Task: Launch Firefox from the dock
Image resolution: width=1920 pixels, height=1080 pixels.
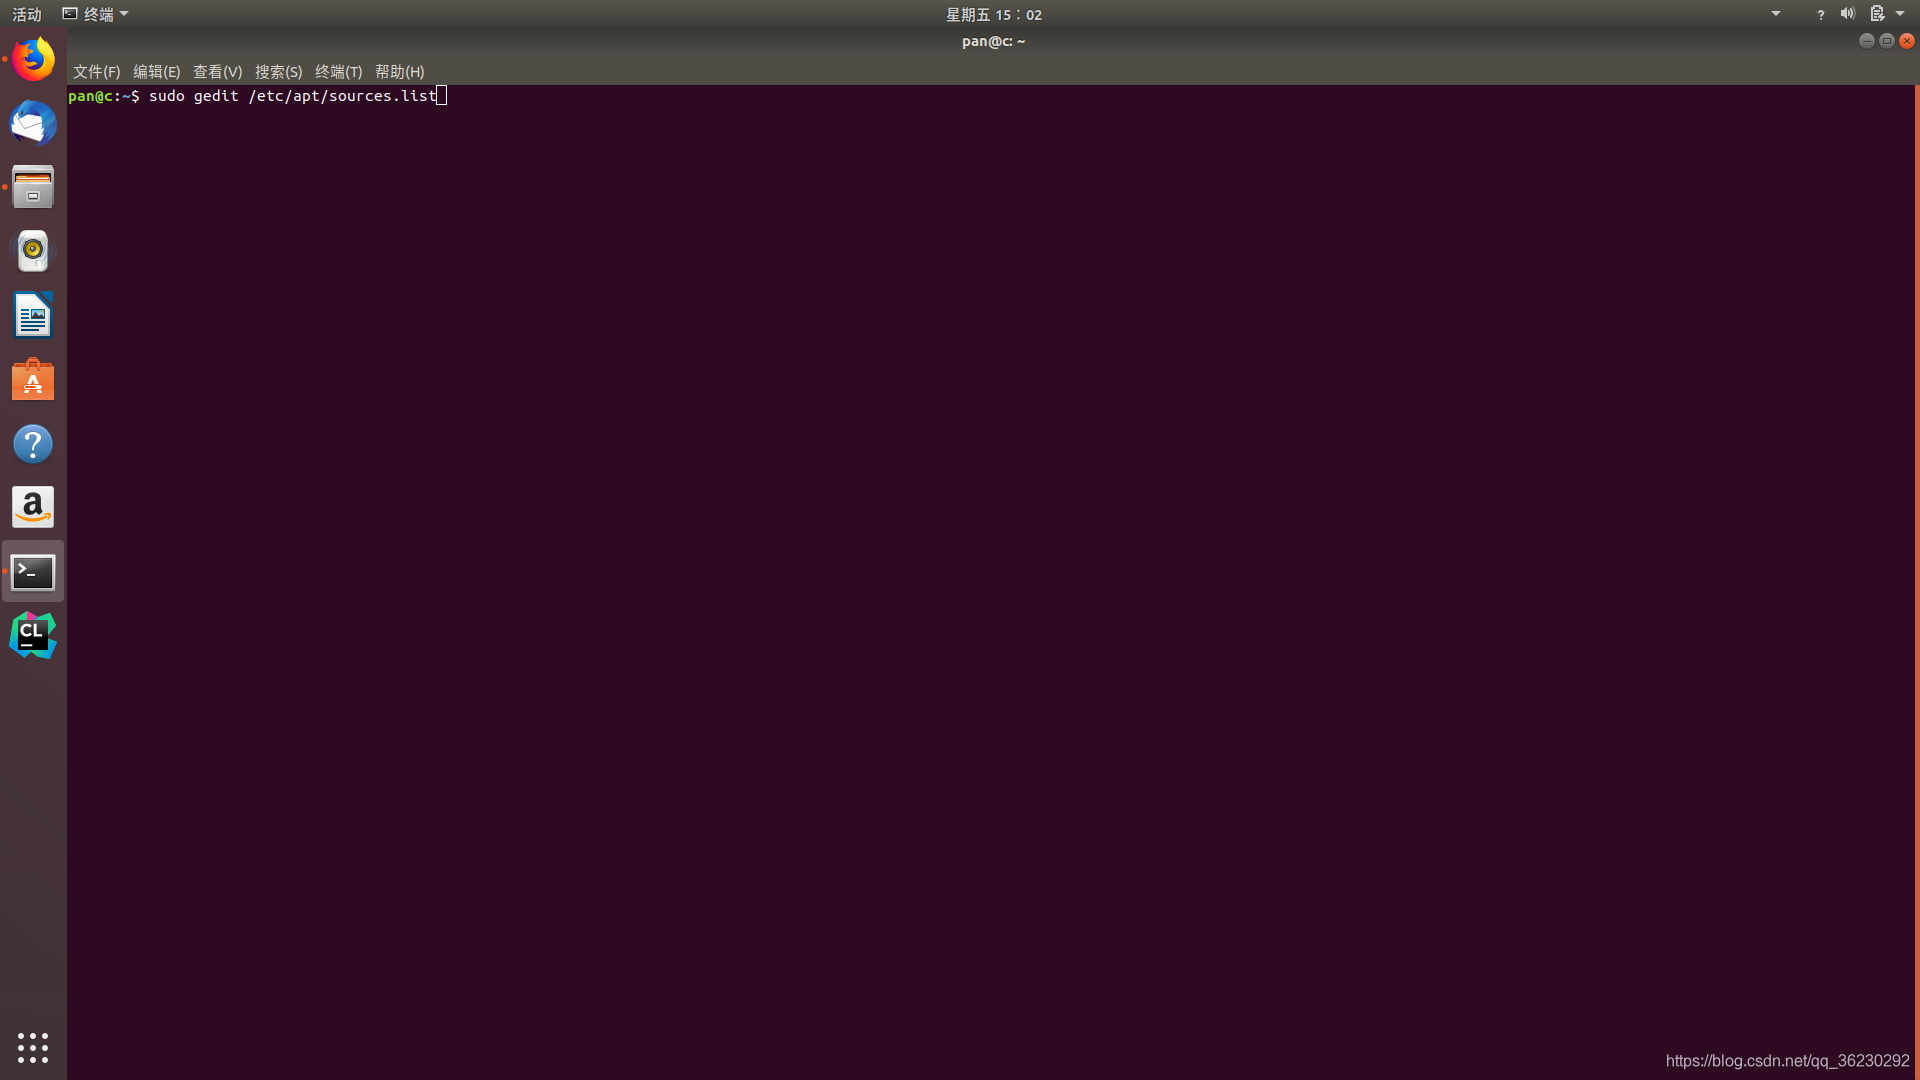Action: coord(33,59)
